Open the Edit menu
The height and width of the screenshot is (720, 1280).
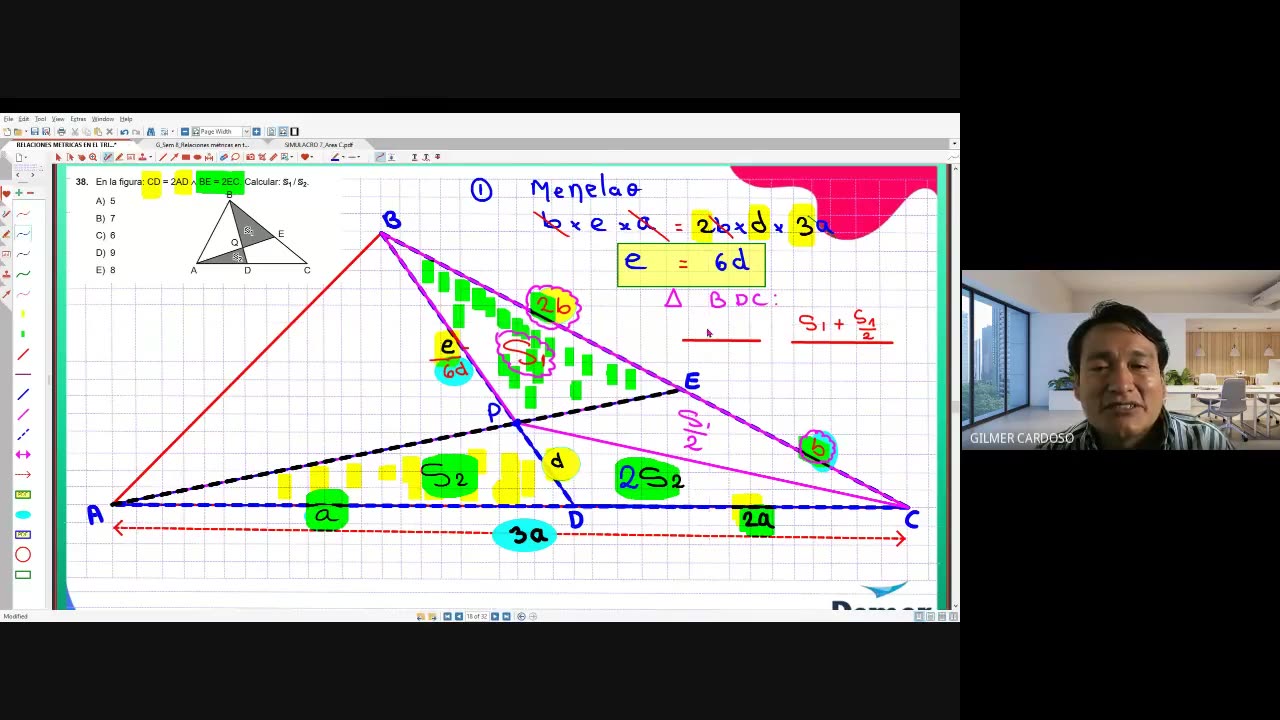coord(23,119)
